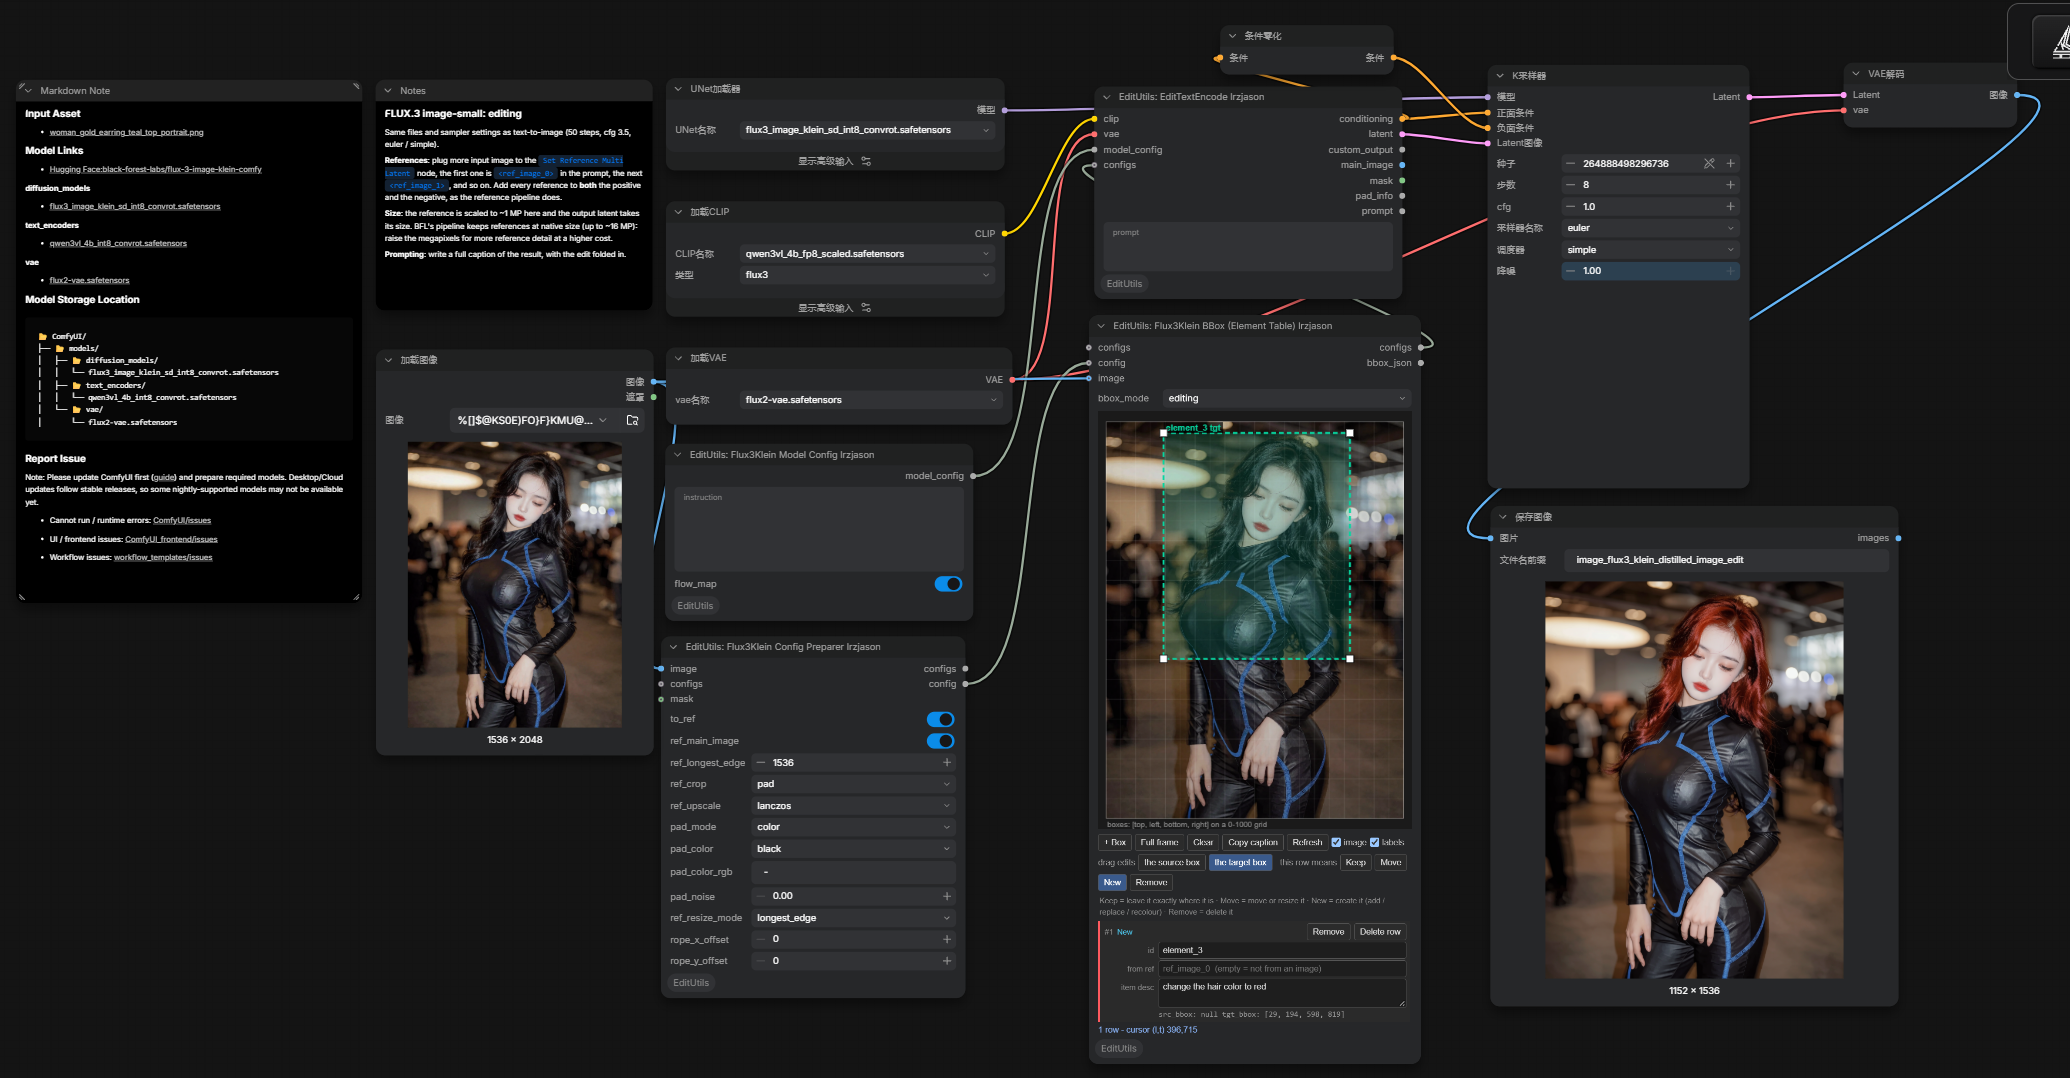
Task: Select 'the source box' drag edit mode
Action: click(1172, 862)
